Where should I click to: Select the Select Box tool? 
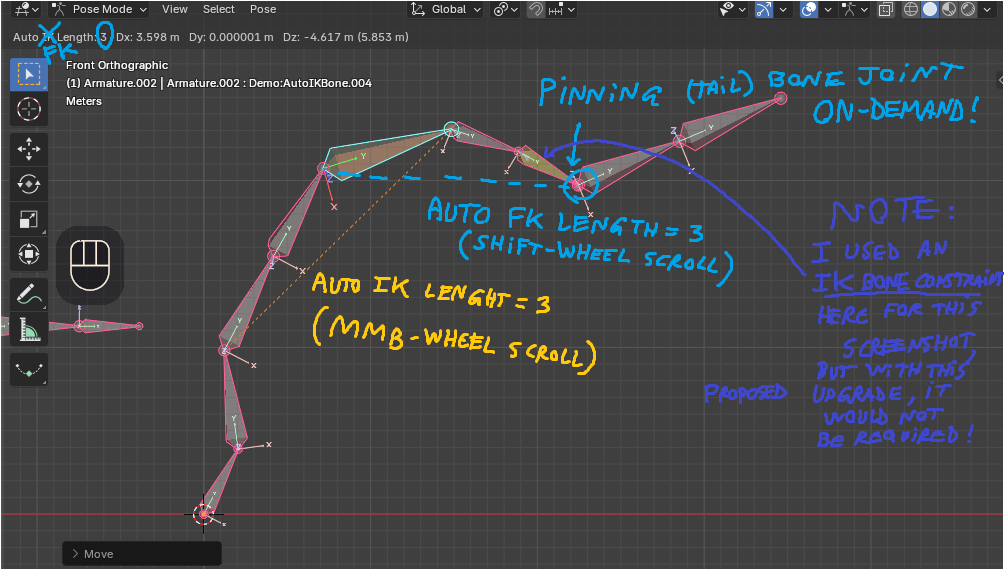click(x=29, y=75)
